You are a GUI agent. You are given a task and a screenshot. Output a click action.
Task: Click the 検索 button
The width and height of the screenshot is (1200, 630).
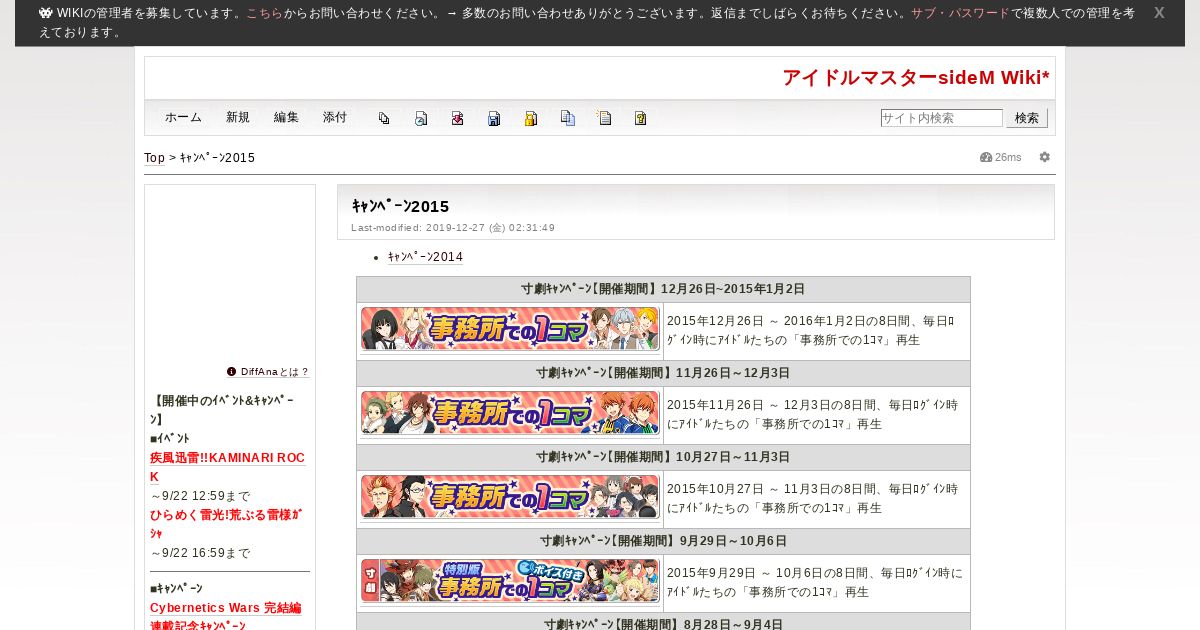click(x=1027, y=118)
